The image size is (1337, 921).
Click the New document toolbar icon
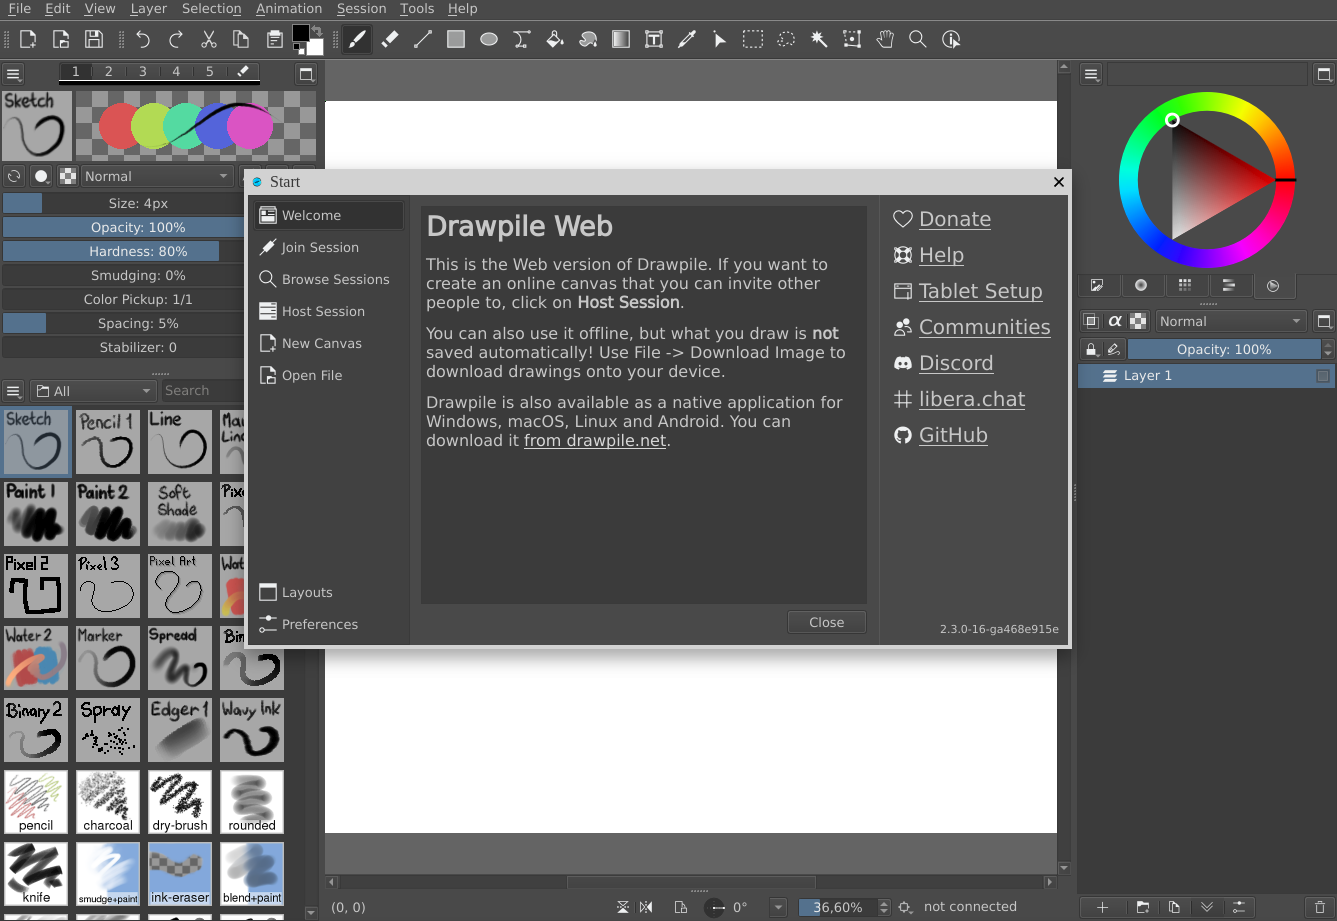pos(28,39)
